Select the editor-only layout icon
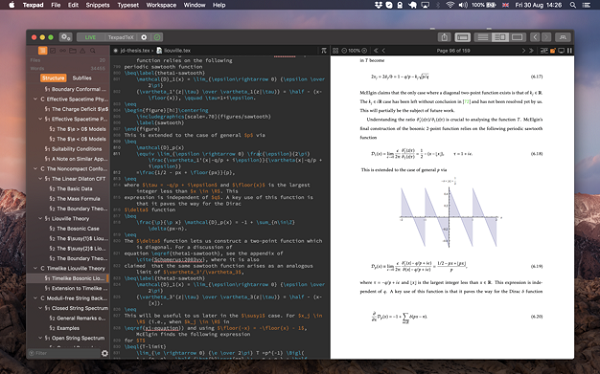 [x=483, y=37]
